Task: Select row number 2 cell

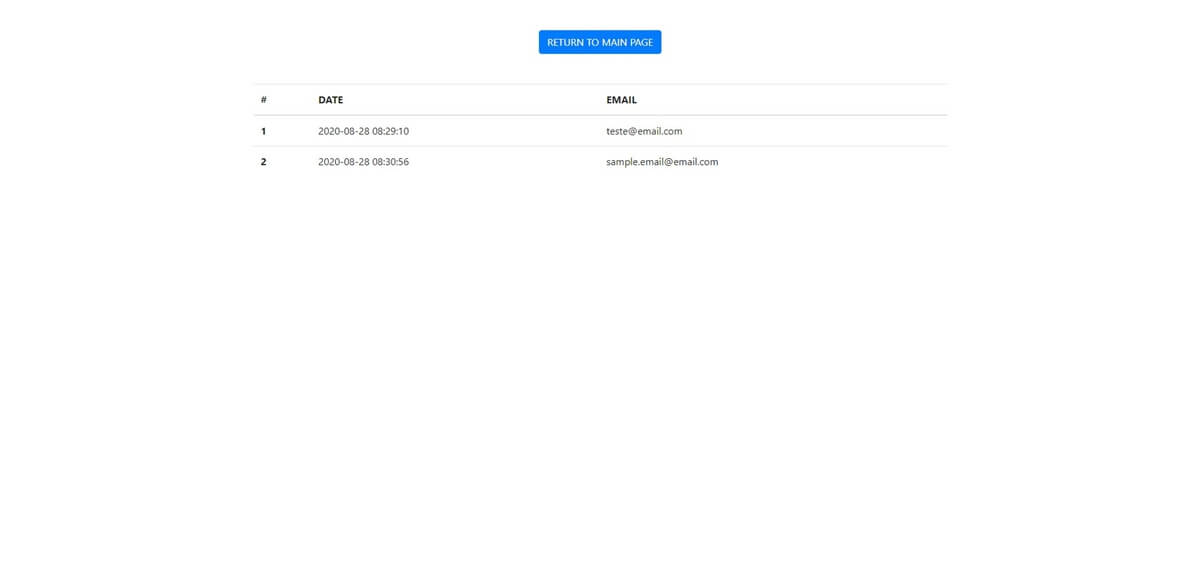Action: [264, 162]
